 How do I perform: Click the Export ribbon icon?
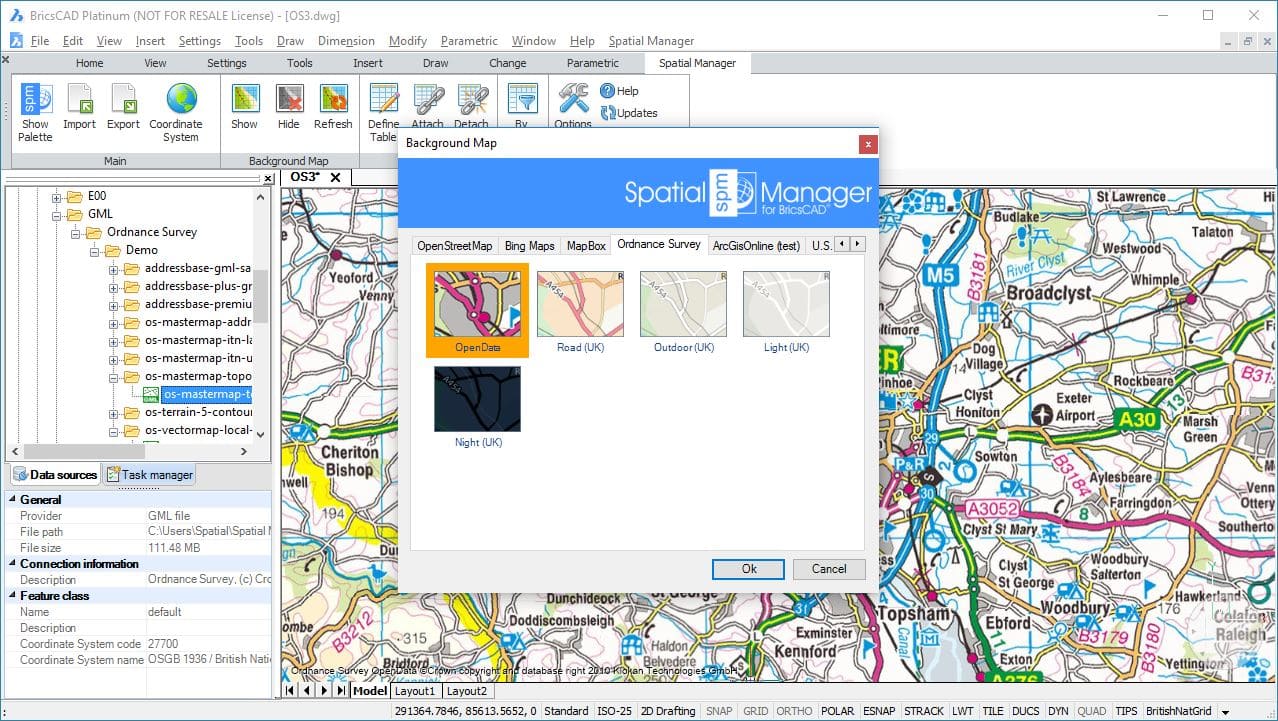[x=124, y=98]
